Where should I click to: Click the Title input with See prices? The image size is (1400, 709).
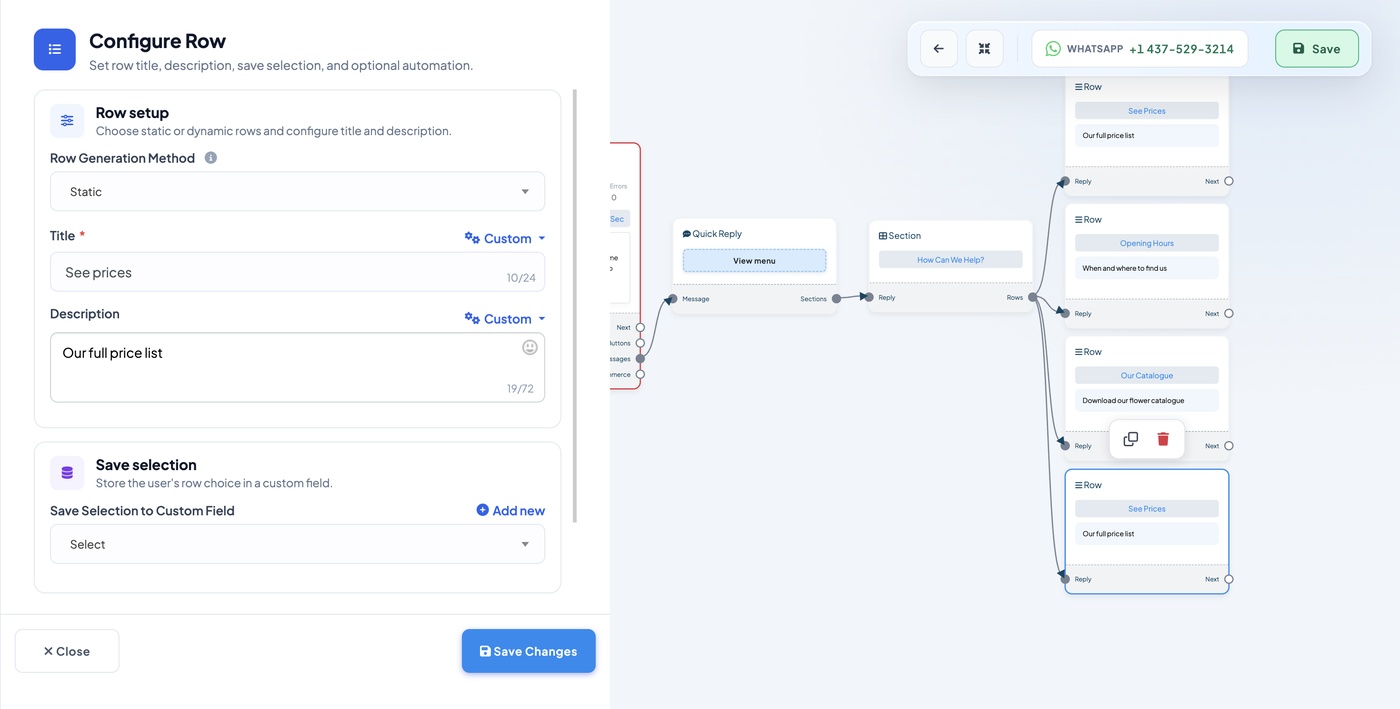tap(297, 272)
